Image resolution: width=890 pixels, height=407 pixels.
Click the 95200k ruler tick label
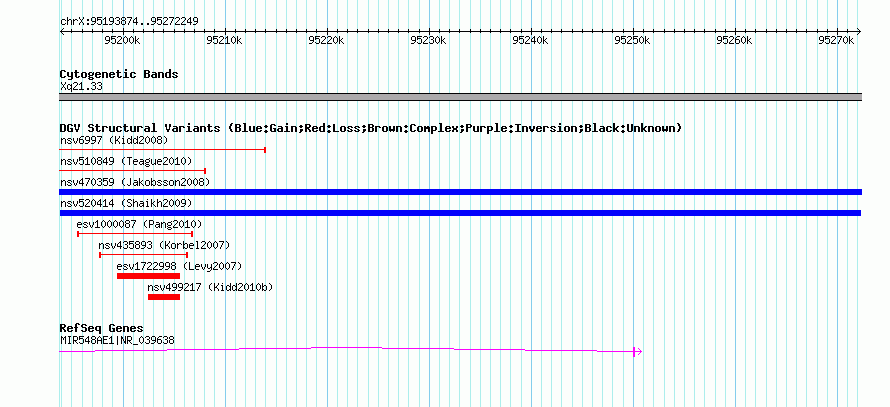(x=123, y=40)
